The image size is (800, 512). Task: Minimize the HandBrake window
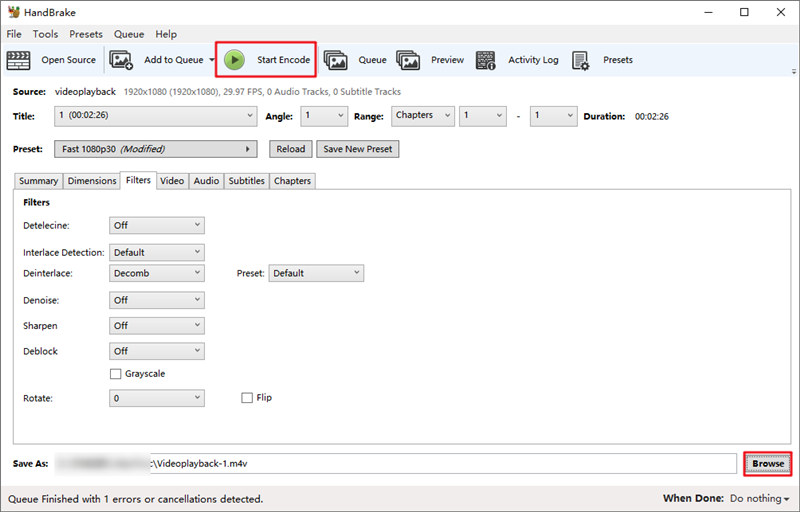coord(708,12)
